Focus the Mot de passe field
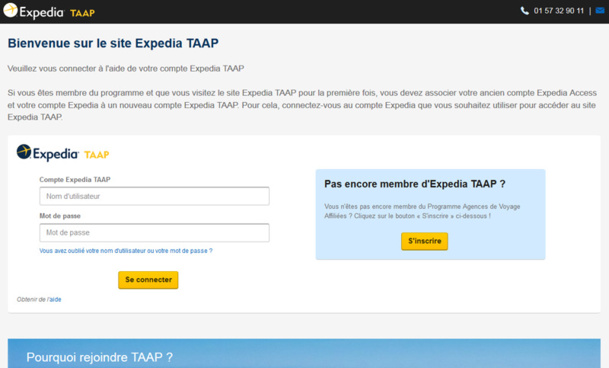The width and height of the screenshot is (609, 368). [154, 233]
